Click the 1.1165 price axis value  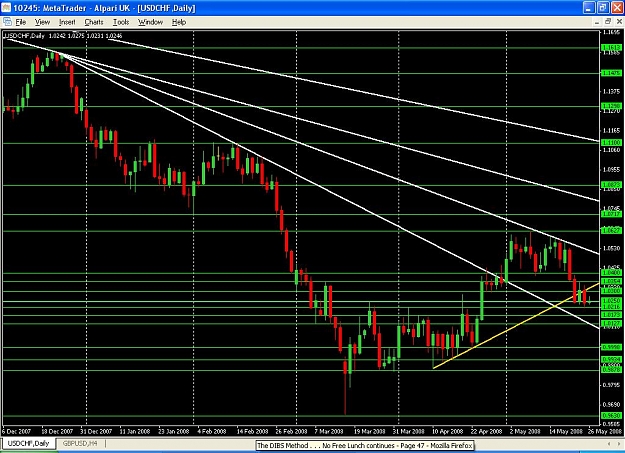612,130
